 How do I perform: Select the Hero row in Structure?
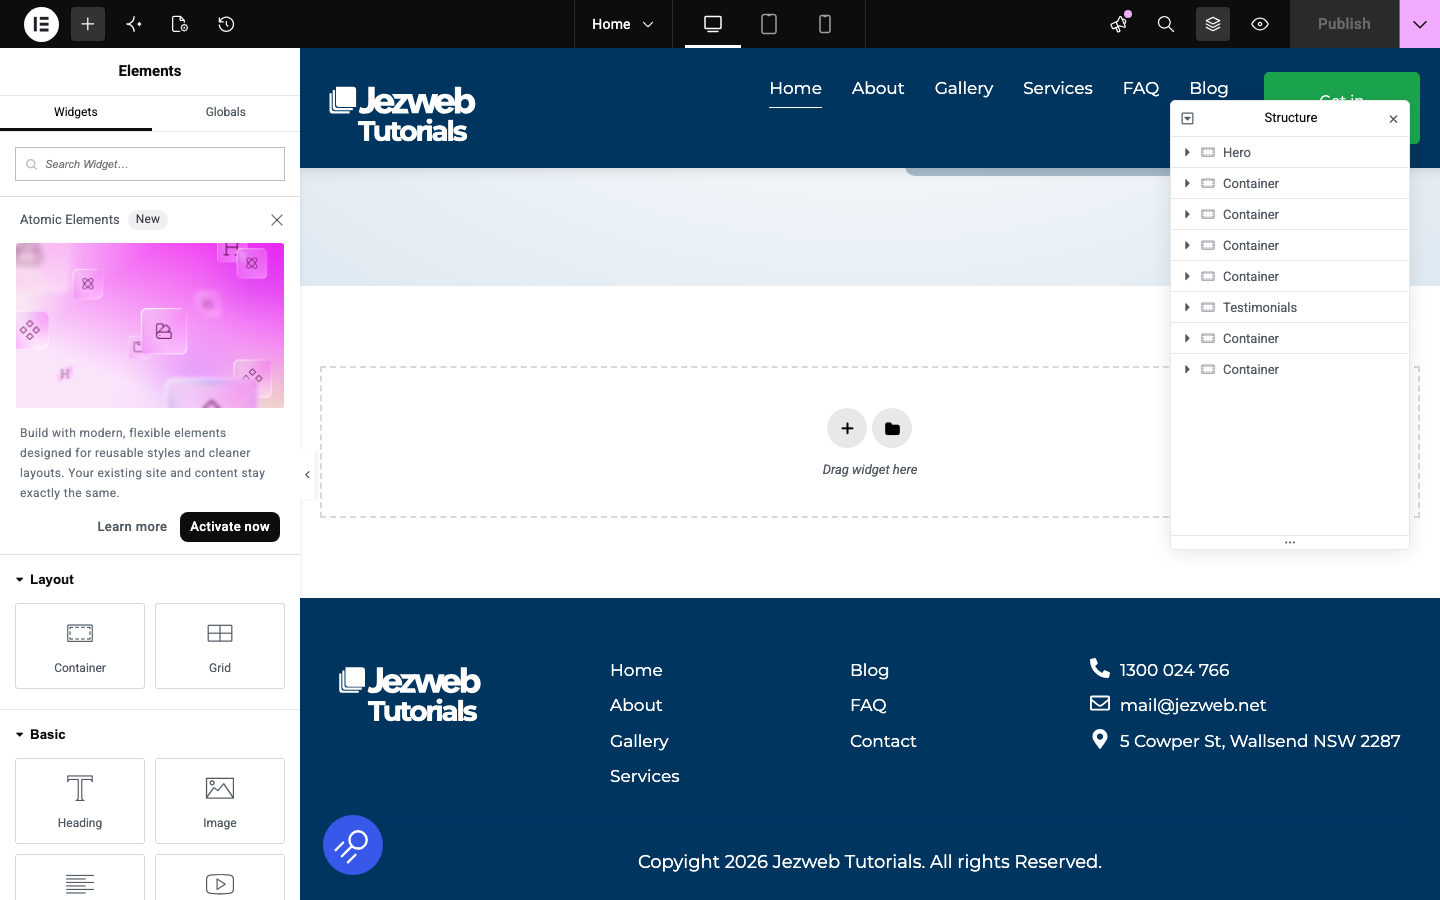tap(1290, 153)
